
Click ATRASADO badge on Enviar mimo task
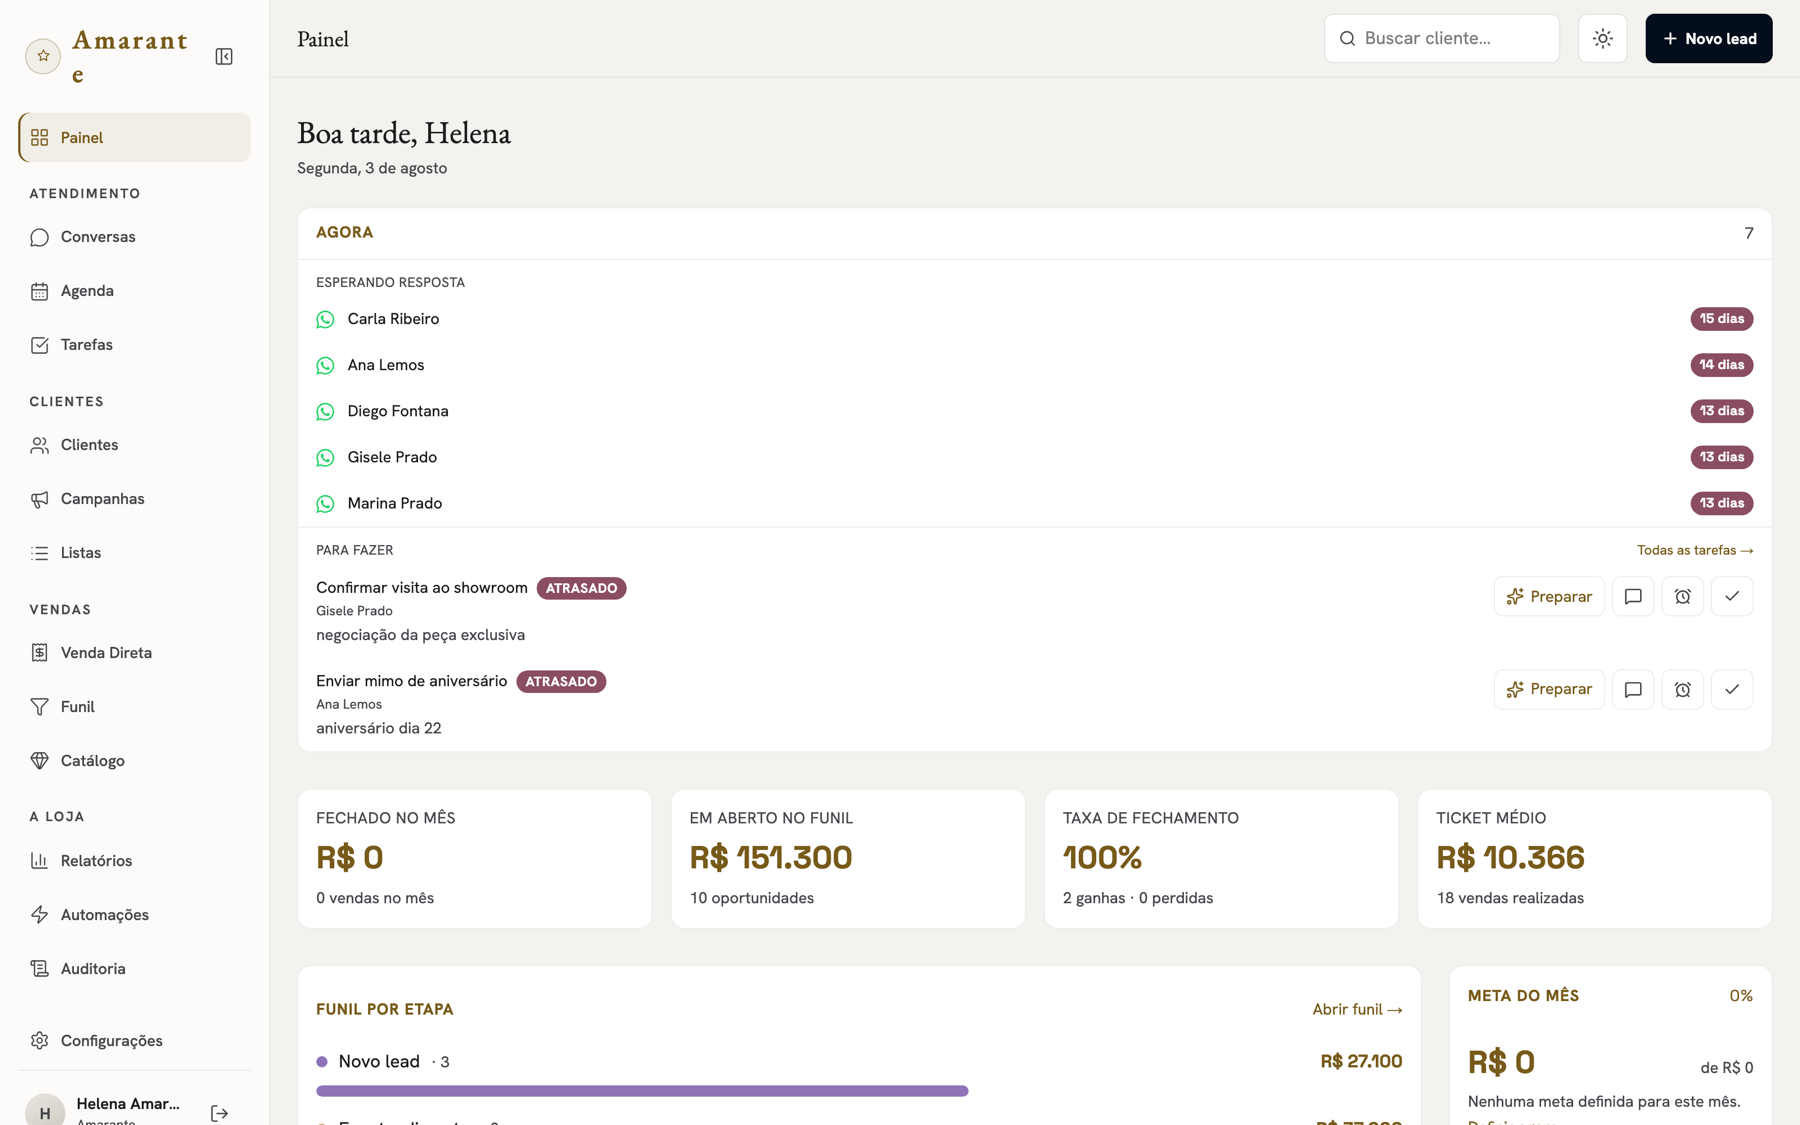tap(561, 682)
